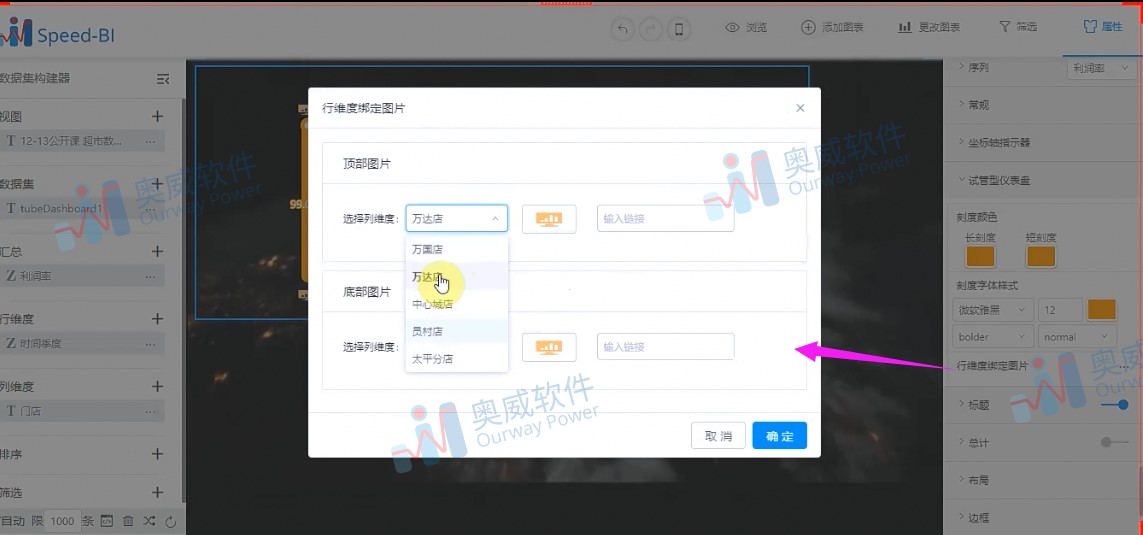Close the 行维度绑定图片 dialog
This screenshot has height=535, width=1143.
[x=800, y=108]
